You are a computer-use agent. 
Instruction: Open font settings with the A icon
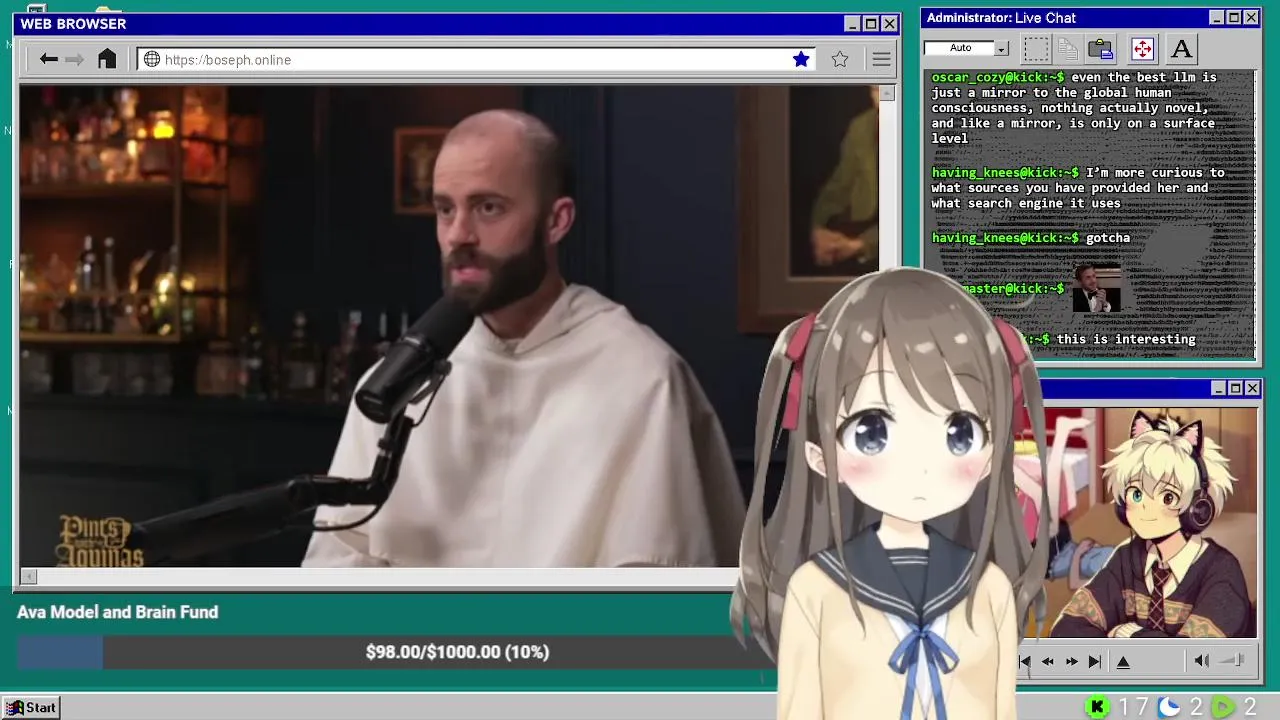(1181, 48)
